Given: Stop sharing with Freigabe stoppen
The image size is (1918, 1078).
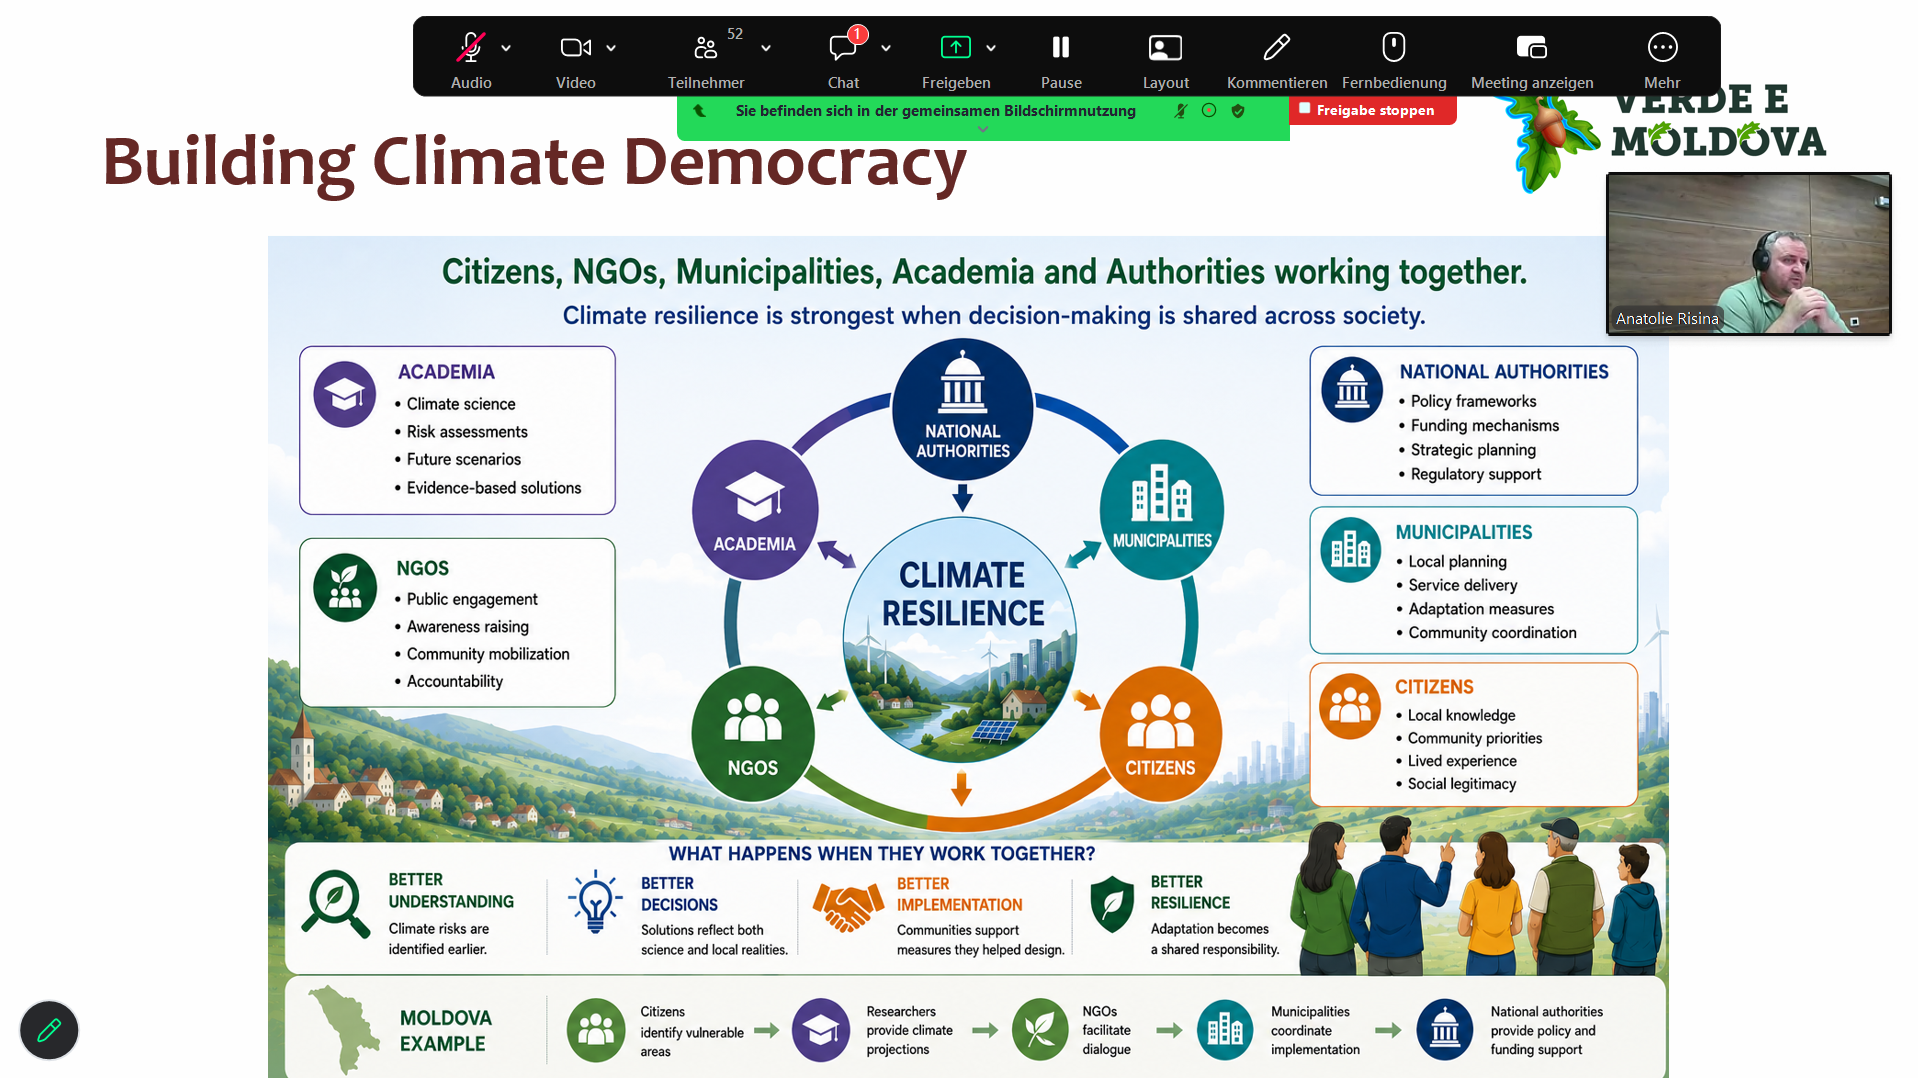Looking at the screenshot, I should pos(1373,110).
